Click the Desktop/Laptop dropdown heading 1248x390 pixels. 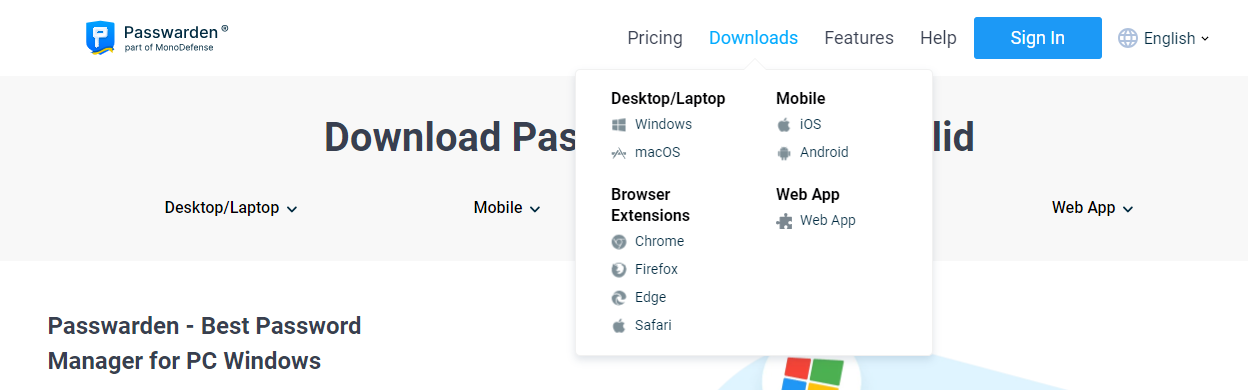point(668,98)
